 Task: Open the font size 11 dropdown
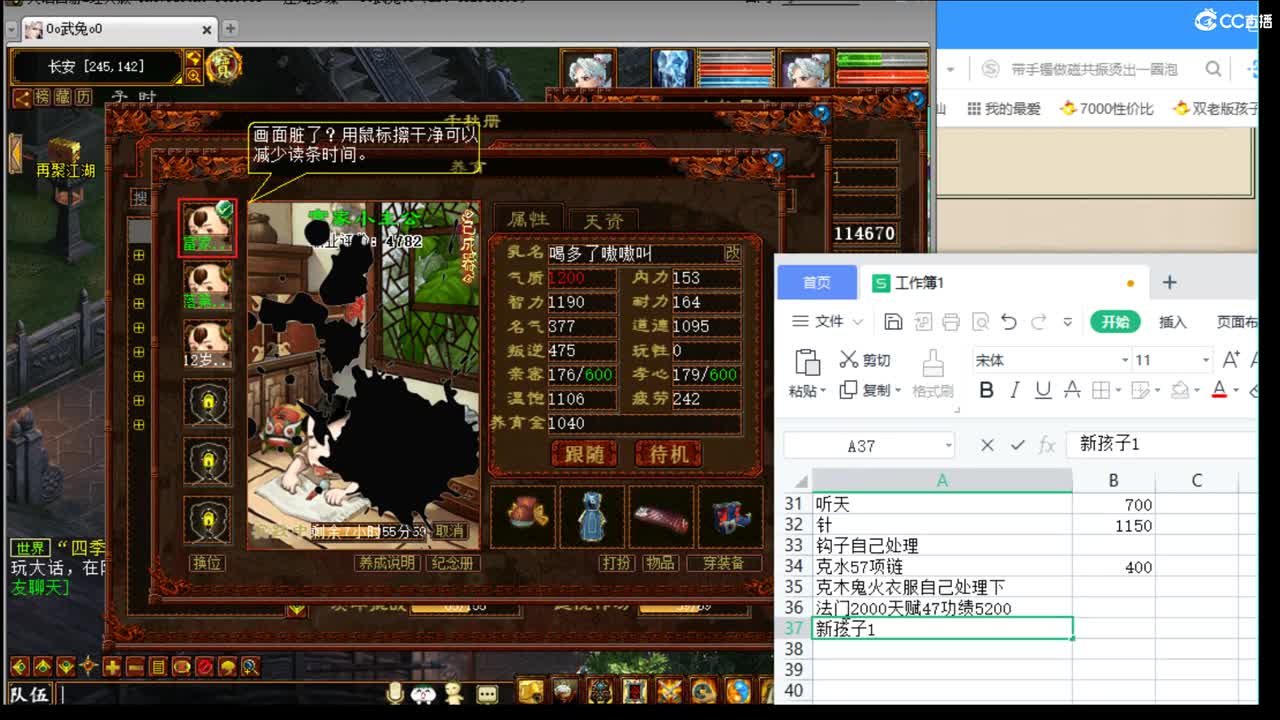[1205, 360]
